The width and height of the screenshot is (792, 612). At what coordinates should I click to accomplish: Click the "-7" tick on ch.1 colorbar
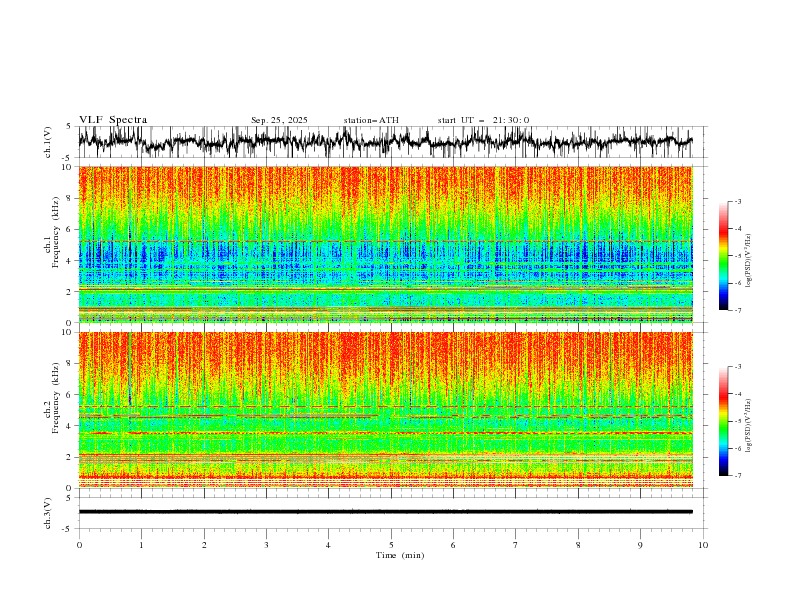[x=738, y=310]
